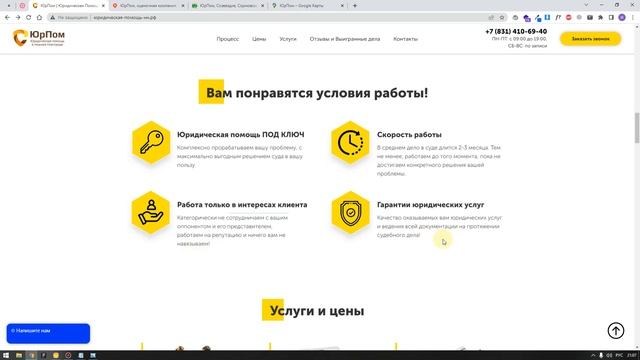Click browser Forward arrow
The image size is (640, 360).
18,18
